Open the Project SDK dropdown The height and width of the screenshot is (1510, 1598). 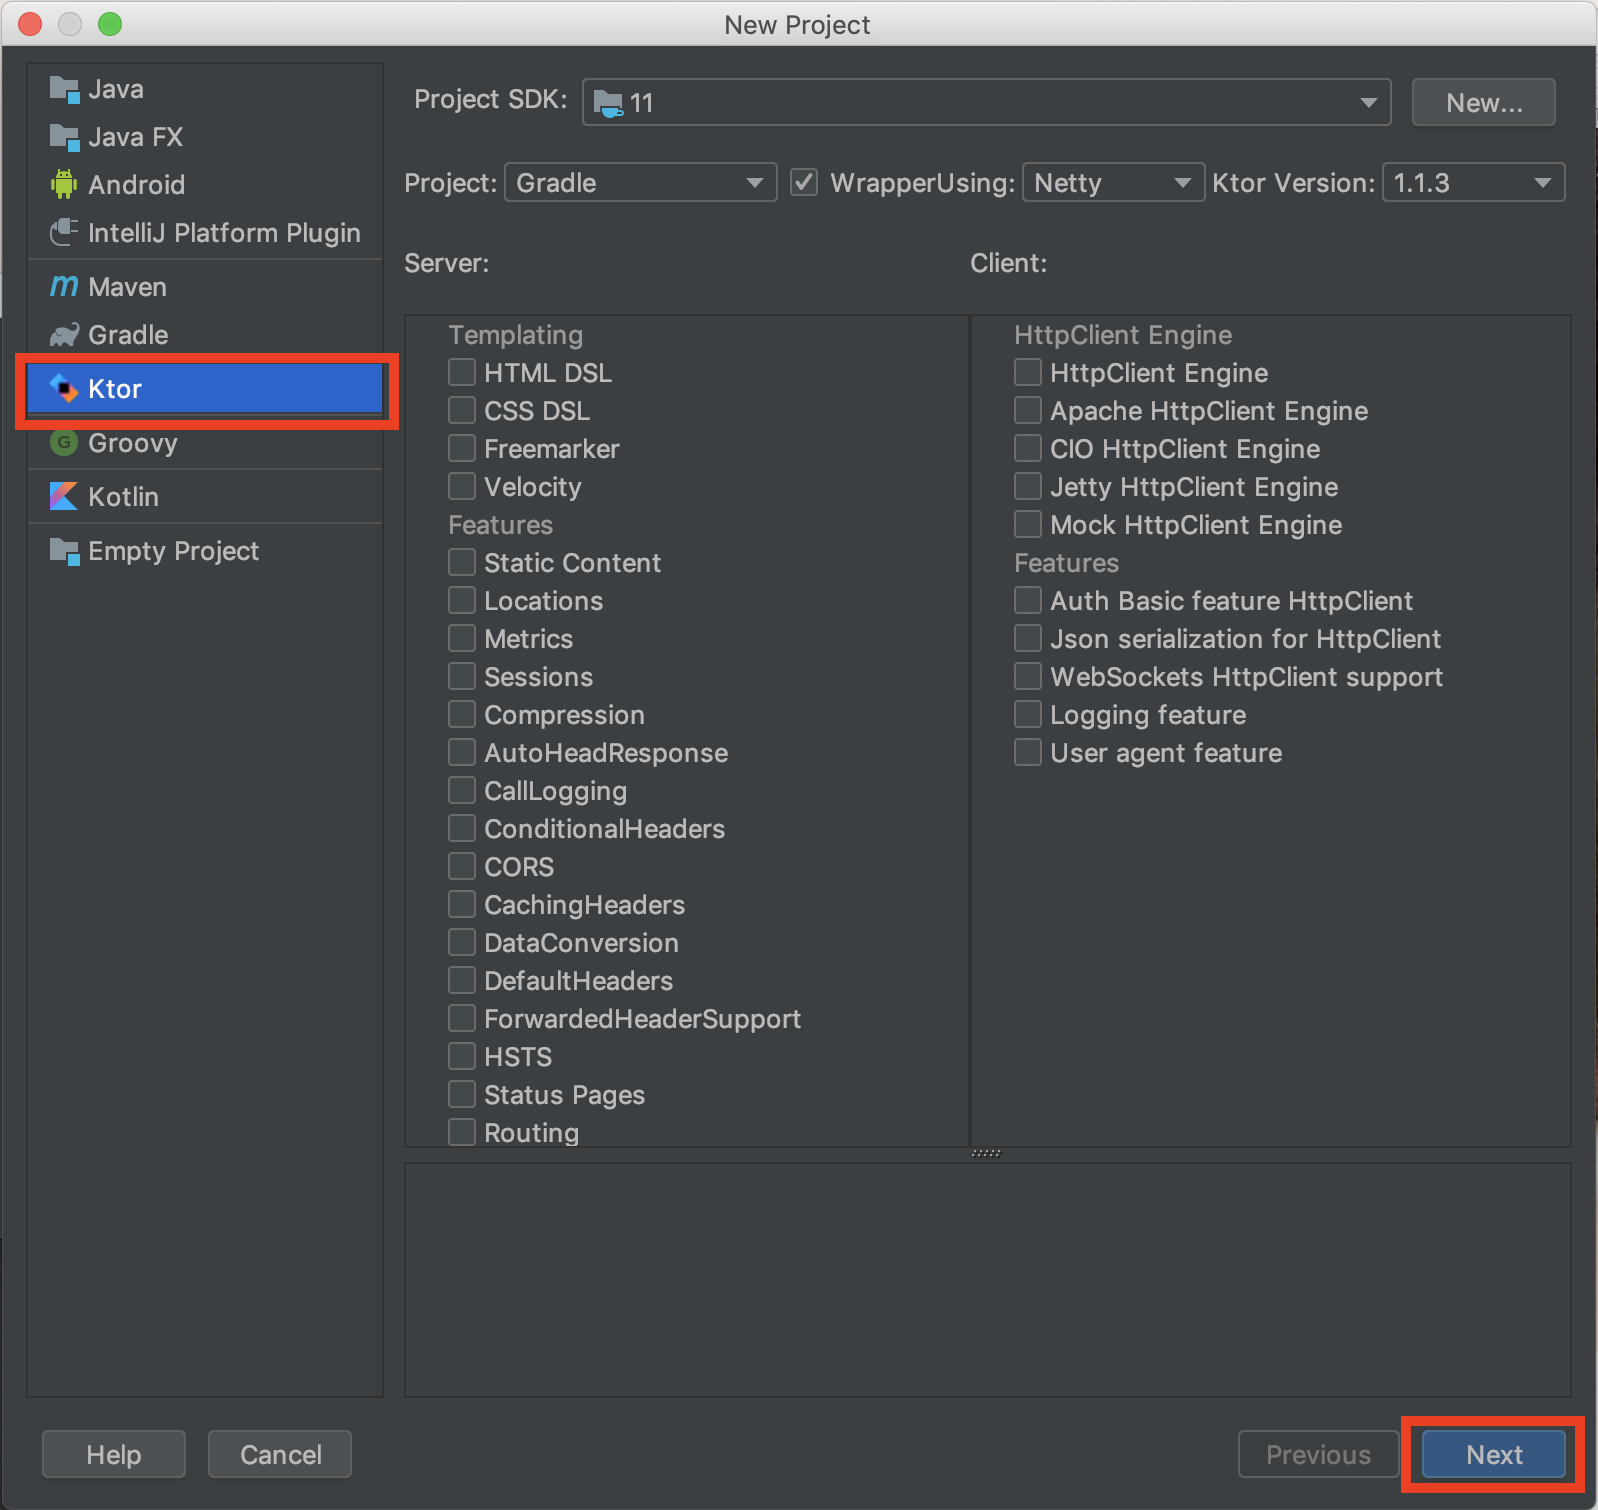click(986, 103)
